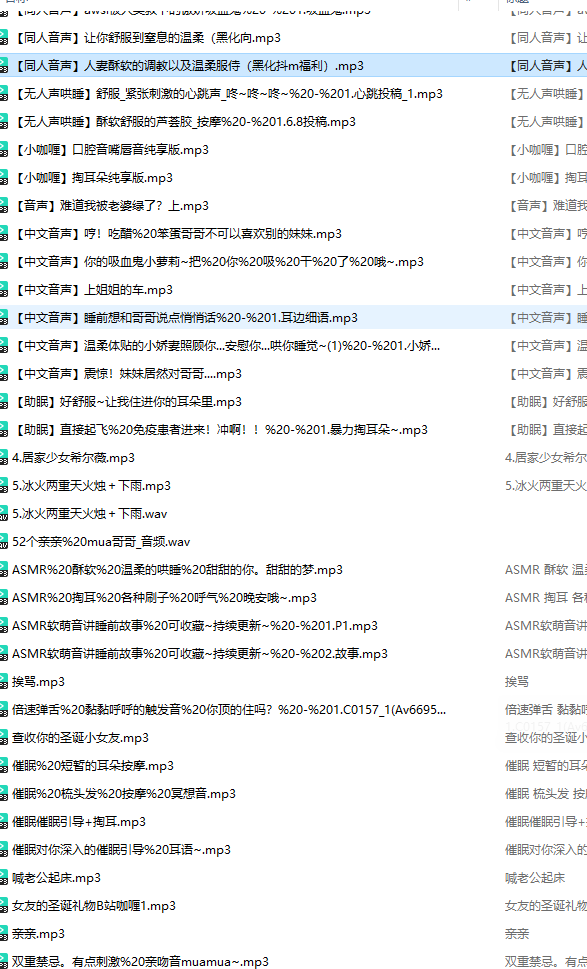Image resolution: width=587 pixels, height=969 pixels.
Task: Click the mp3 icon beside 5.冰火两重天火烛 + 下雨.mp3
Action: pyautogui.click(x=4, y=486)
